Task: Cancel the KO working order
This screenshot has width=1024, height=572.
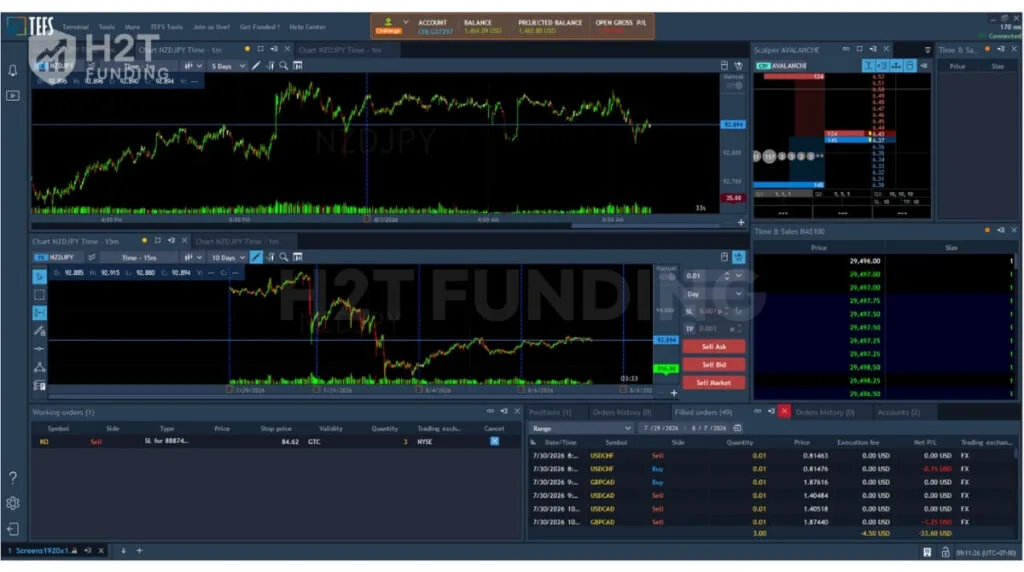Action: click(494, 441)
